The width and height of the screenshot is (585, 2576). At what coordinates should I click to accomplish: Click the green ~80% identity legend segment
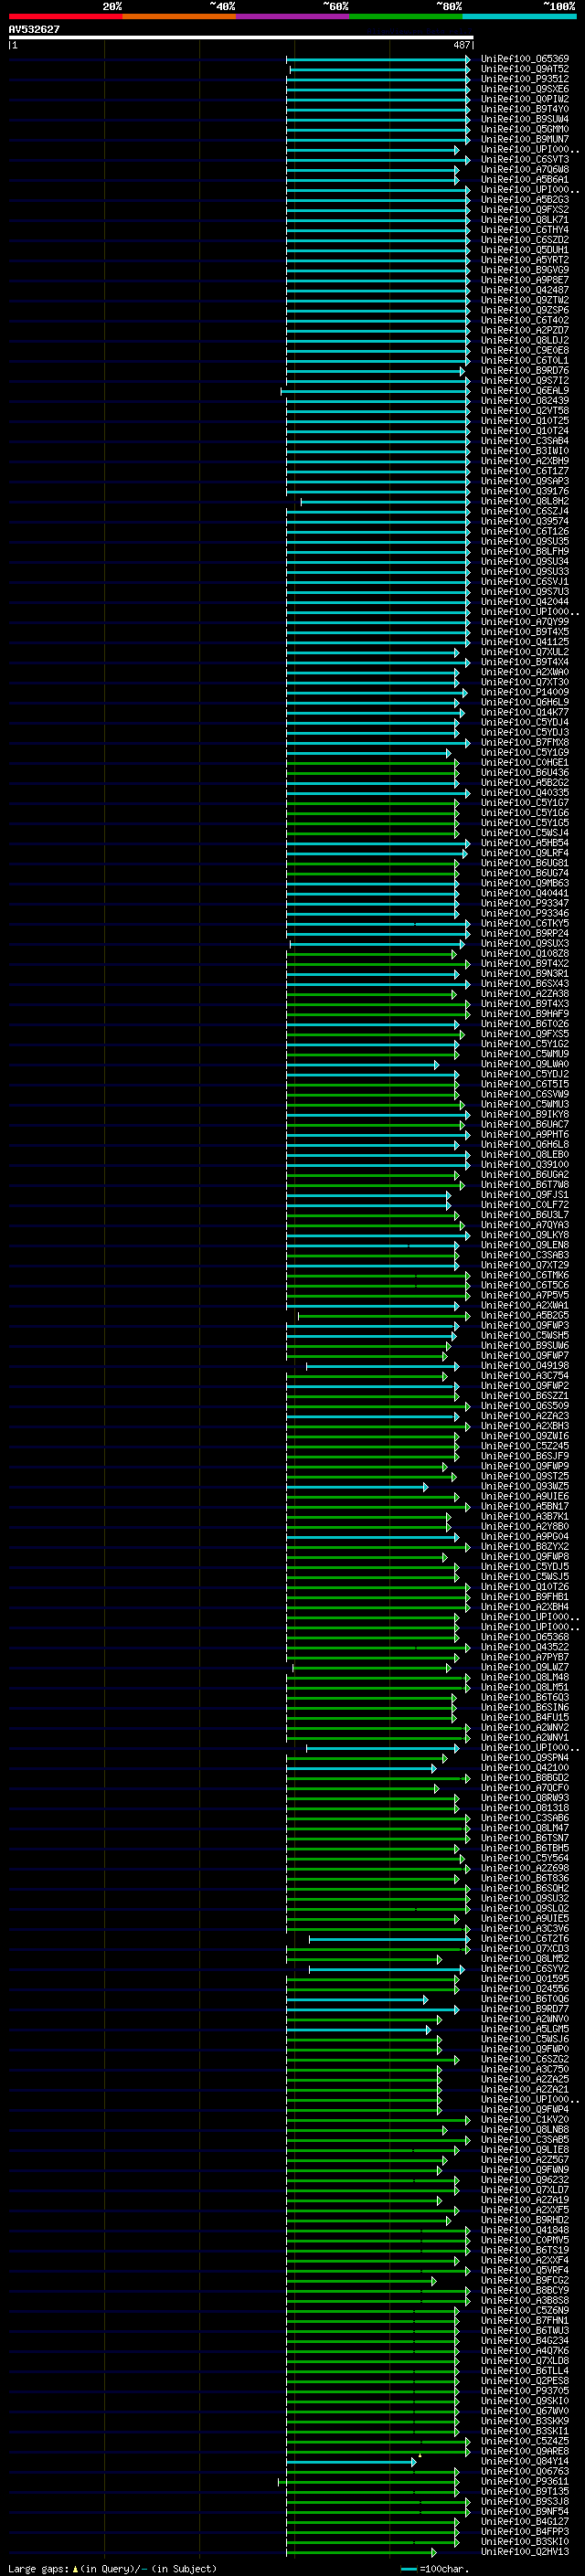[x=406, y=16]
